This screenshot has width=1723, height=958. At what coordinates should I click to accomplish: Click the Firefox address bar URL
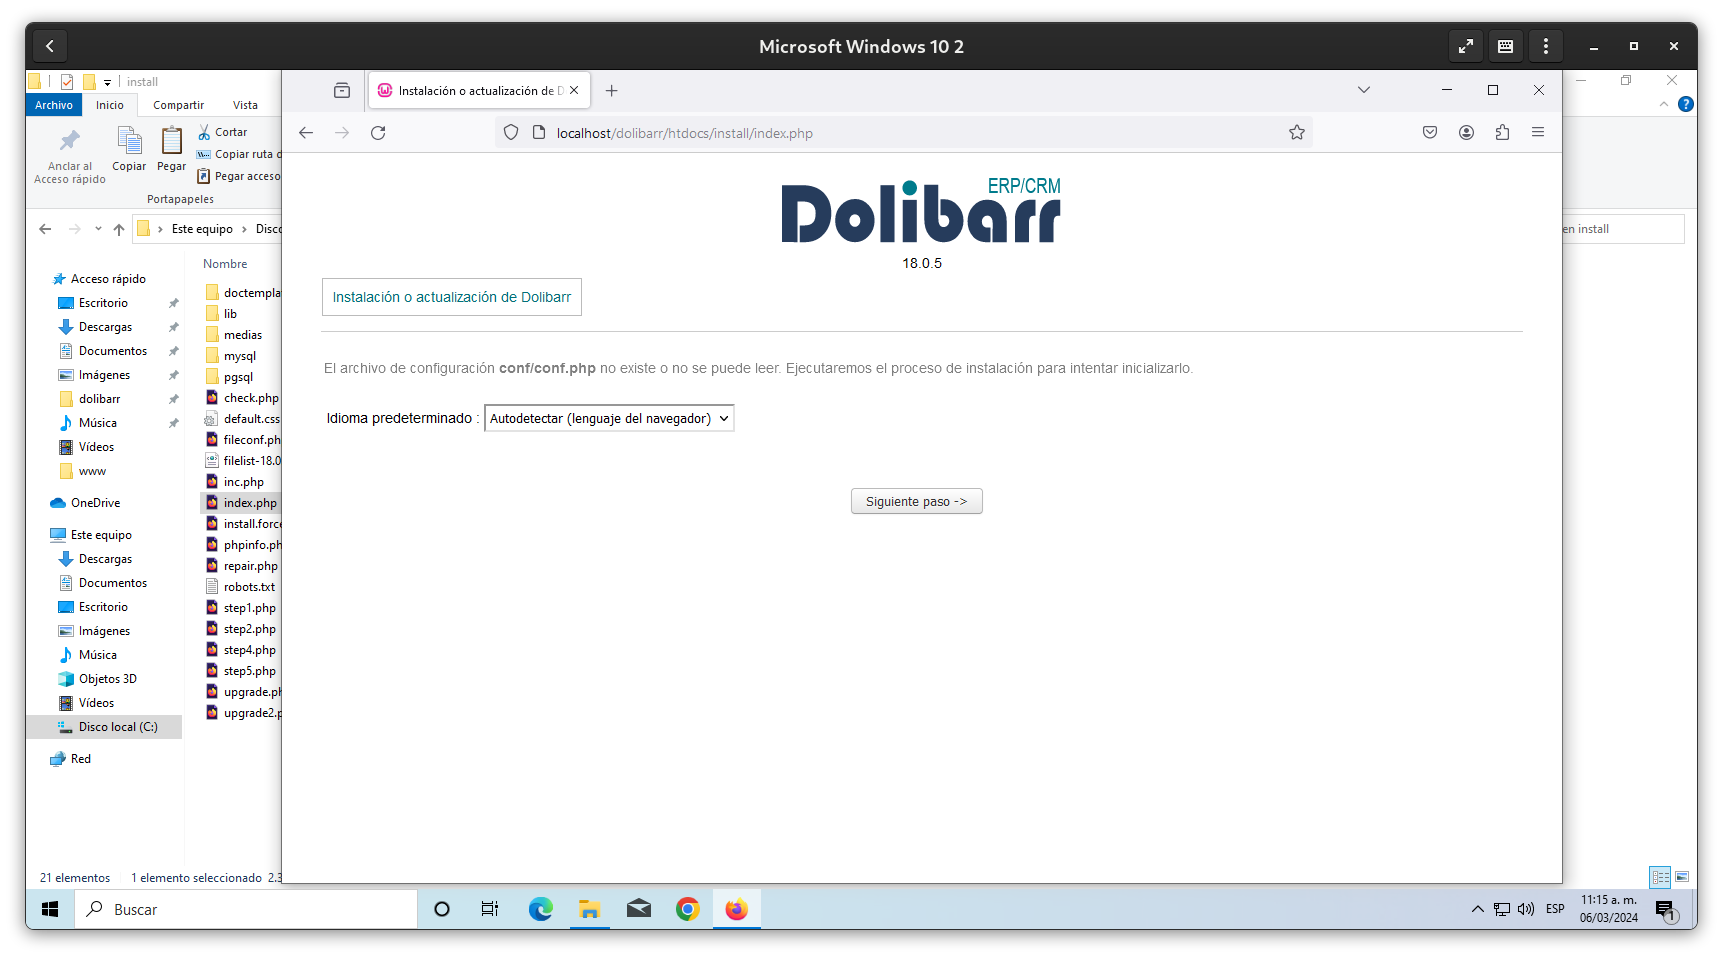coord(684,133)
